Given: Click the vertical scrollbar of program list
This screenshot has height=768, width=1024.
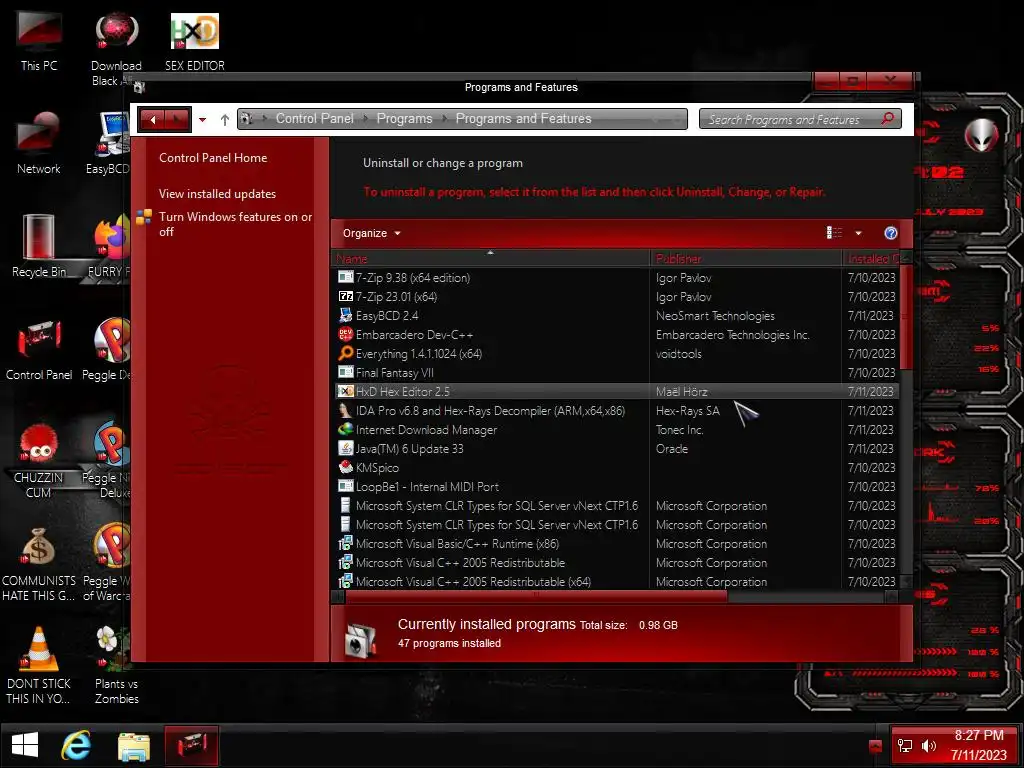Looking at the screenshot, I should pyautogui.click(x=906, y=317).
